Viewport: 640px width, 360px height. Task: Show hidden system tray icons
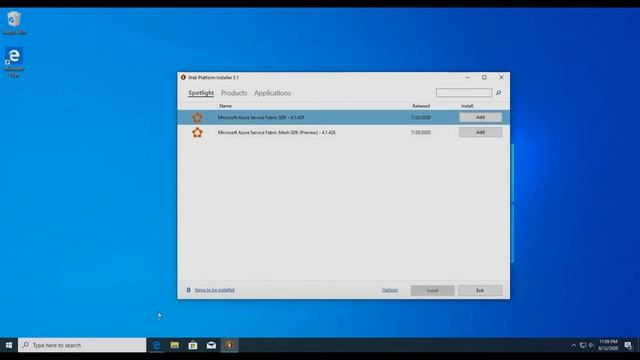[x=573, y=345]
